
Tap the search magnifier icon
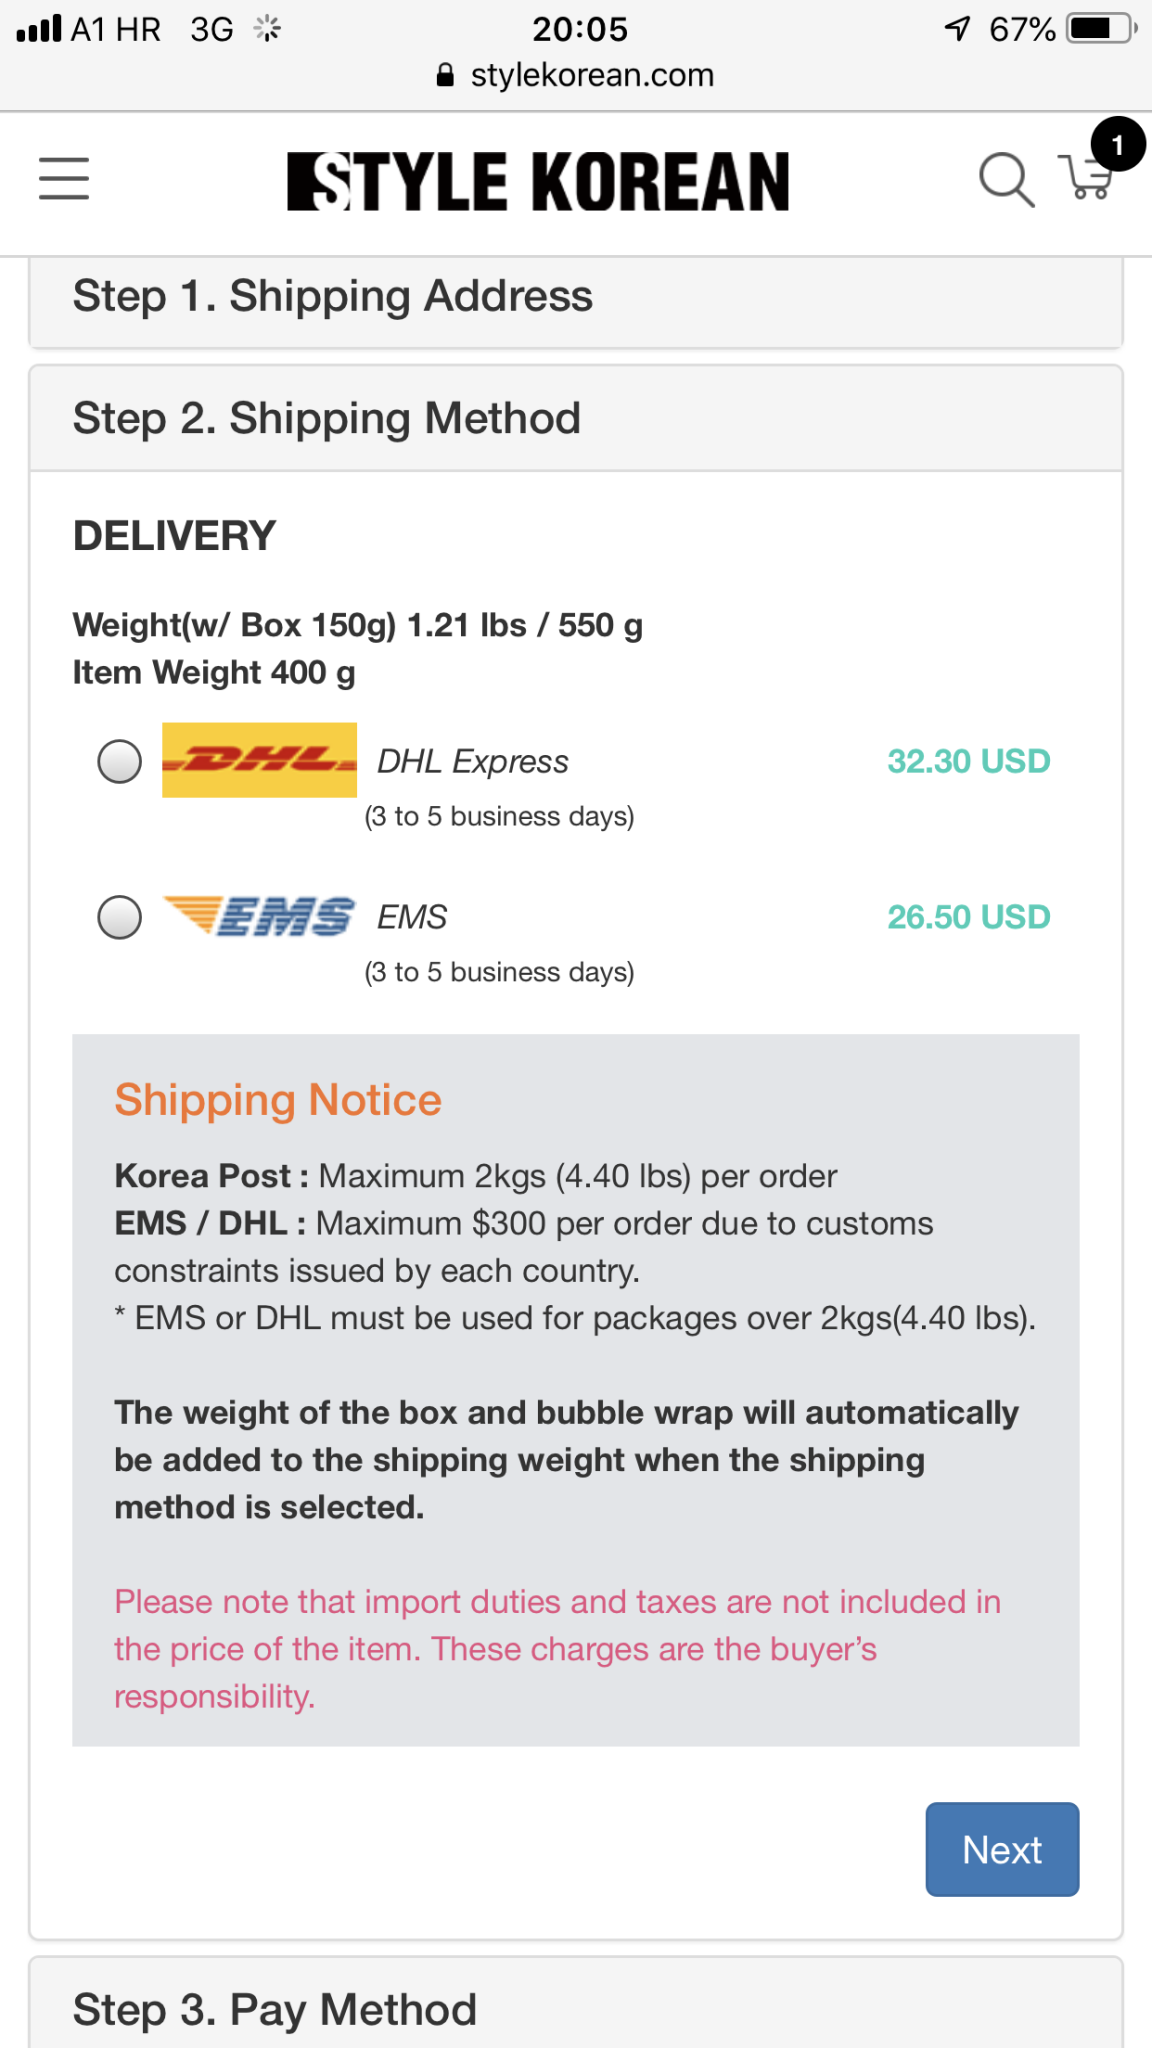coord(1005,180)
